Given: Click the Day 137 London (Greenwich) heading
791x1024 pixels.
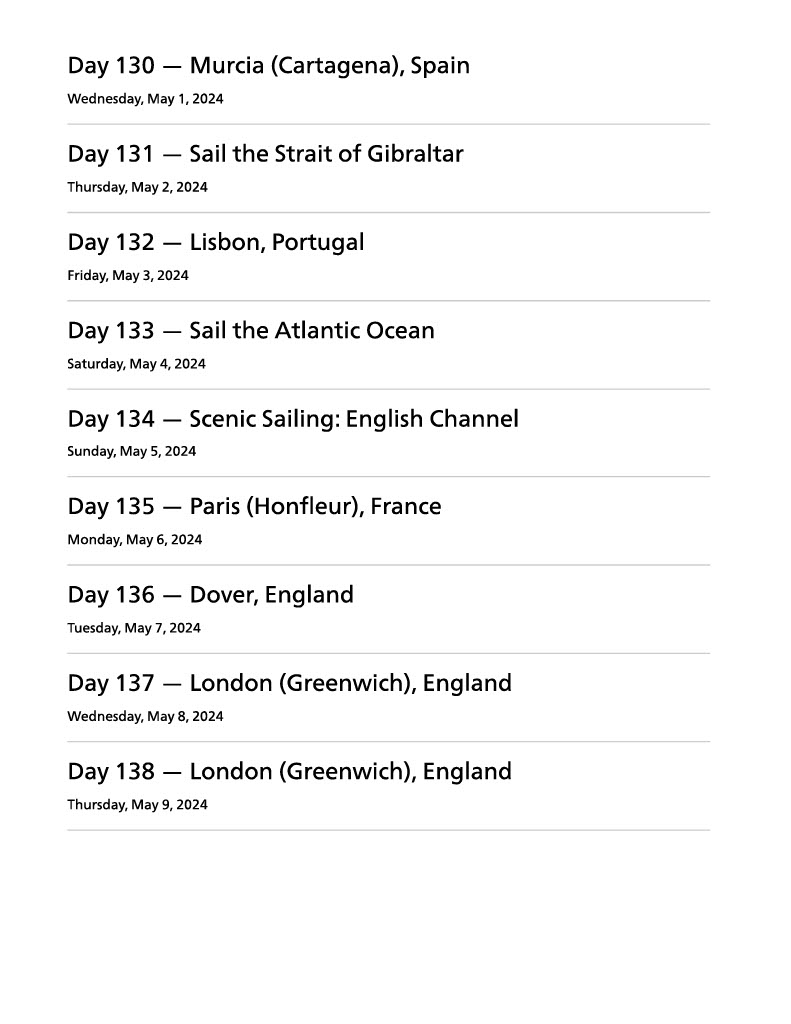Looking at the screenshot, I should (x=289, y=683).
